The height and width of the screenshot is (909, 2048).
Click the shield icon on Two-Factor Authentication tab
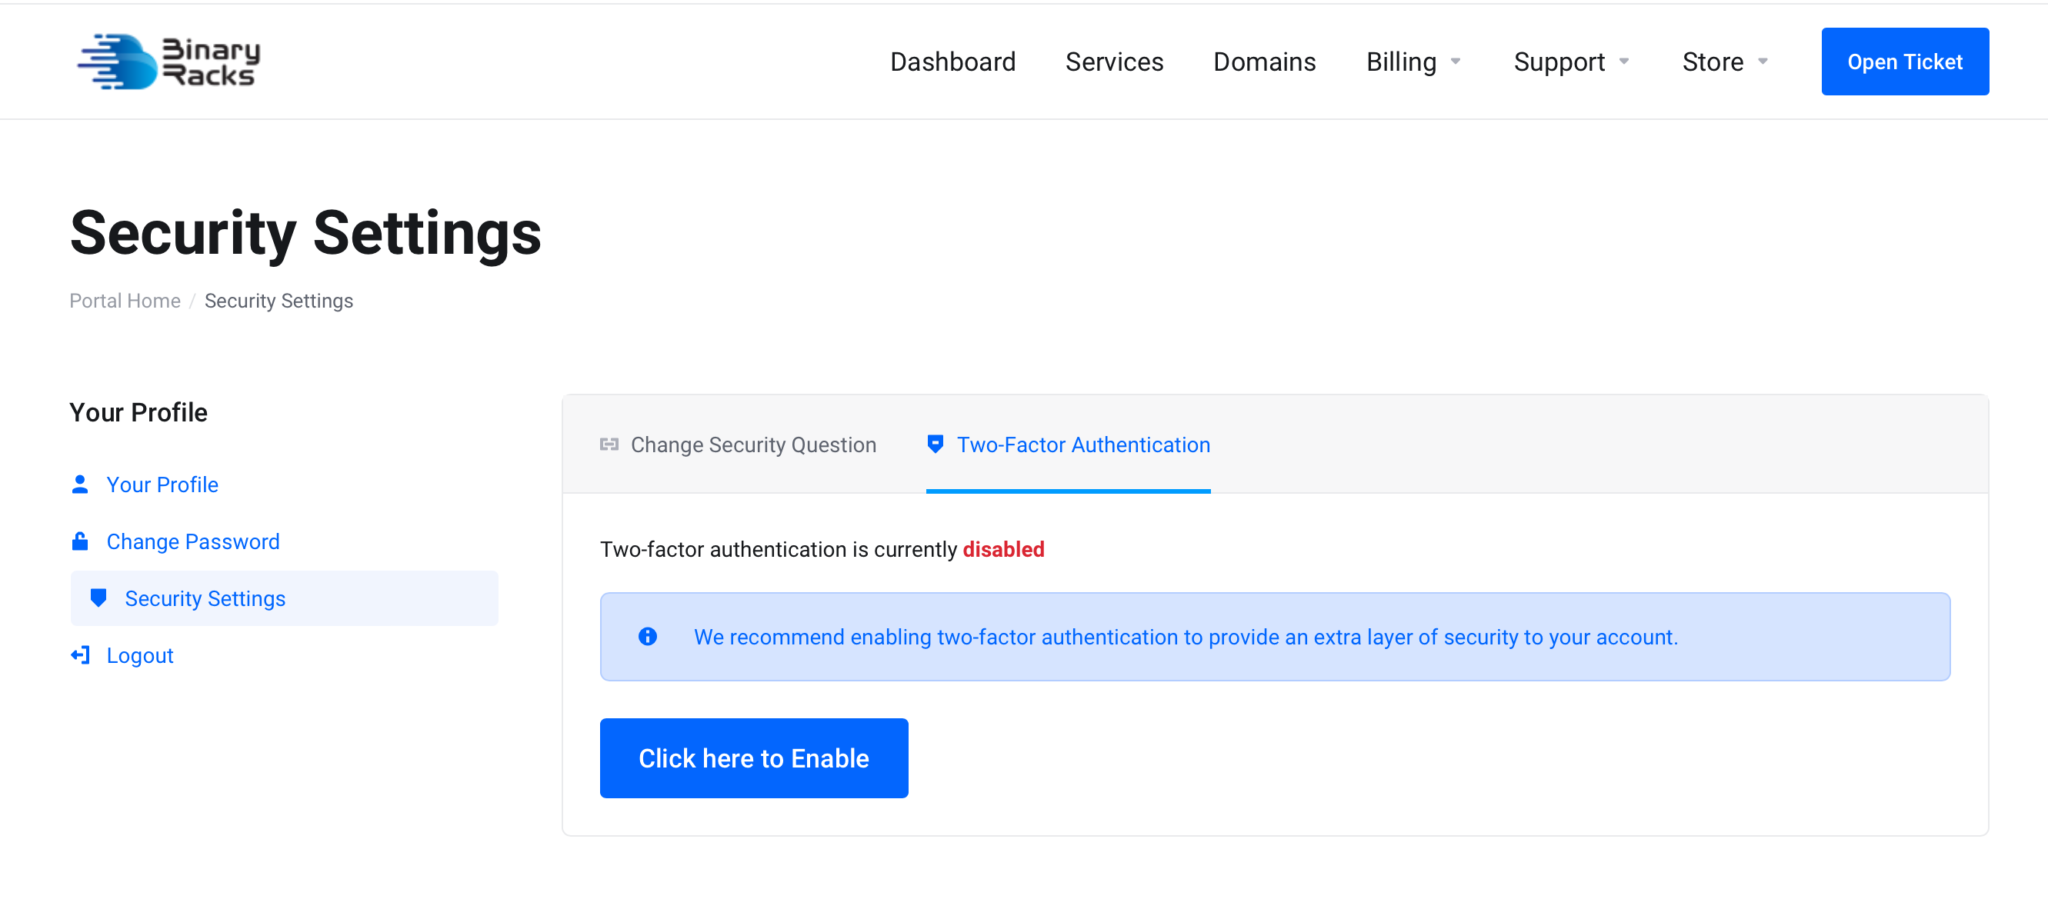click(x=935, y=444)
